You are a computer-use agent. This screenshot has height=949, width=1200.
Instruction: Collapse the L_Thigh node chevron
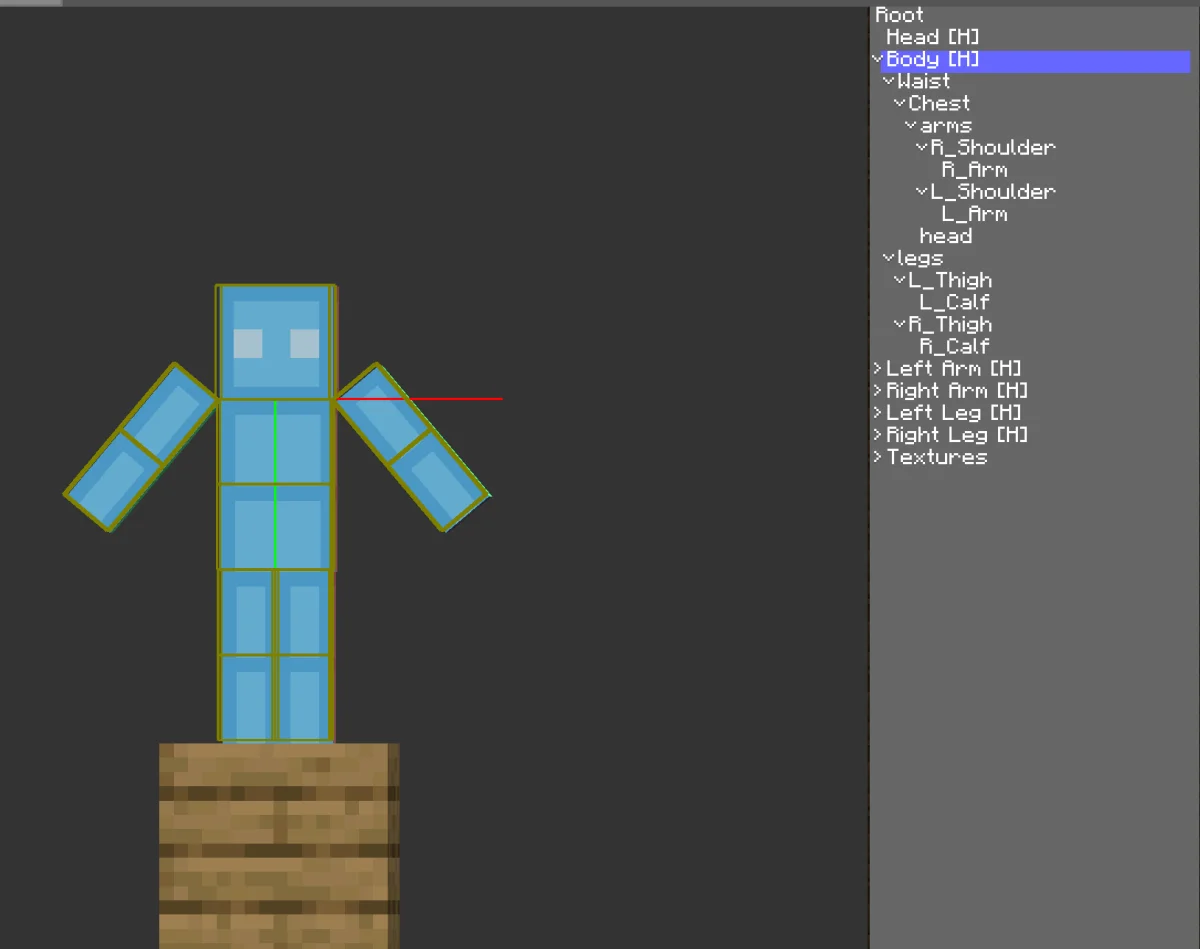tap(900, 280)
